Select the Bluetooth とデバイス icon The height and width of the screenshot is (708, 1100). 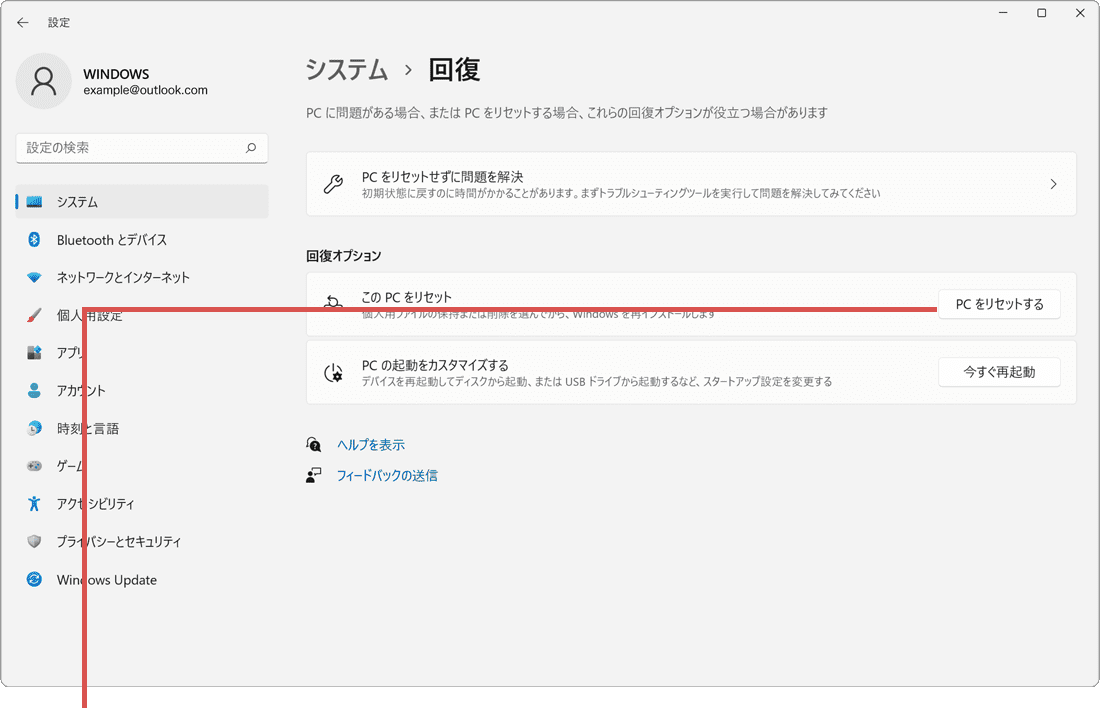pos(33,240)
